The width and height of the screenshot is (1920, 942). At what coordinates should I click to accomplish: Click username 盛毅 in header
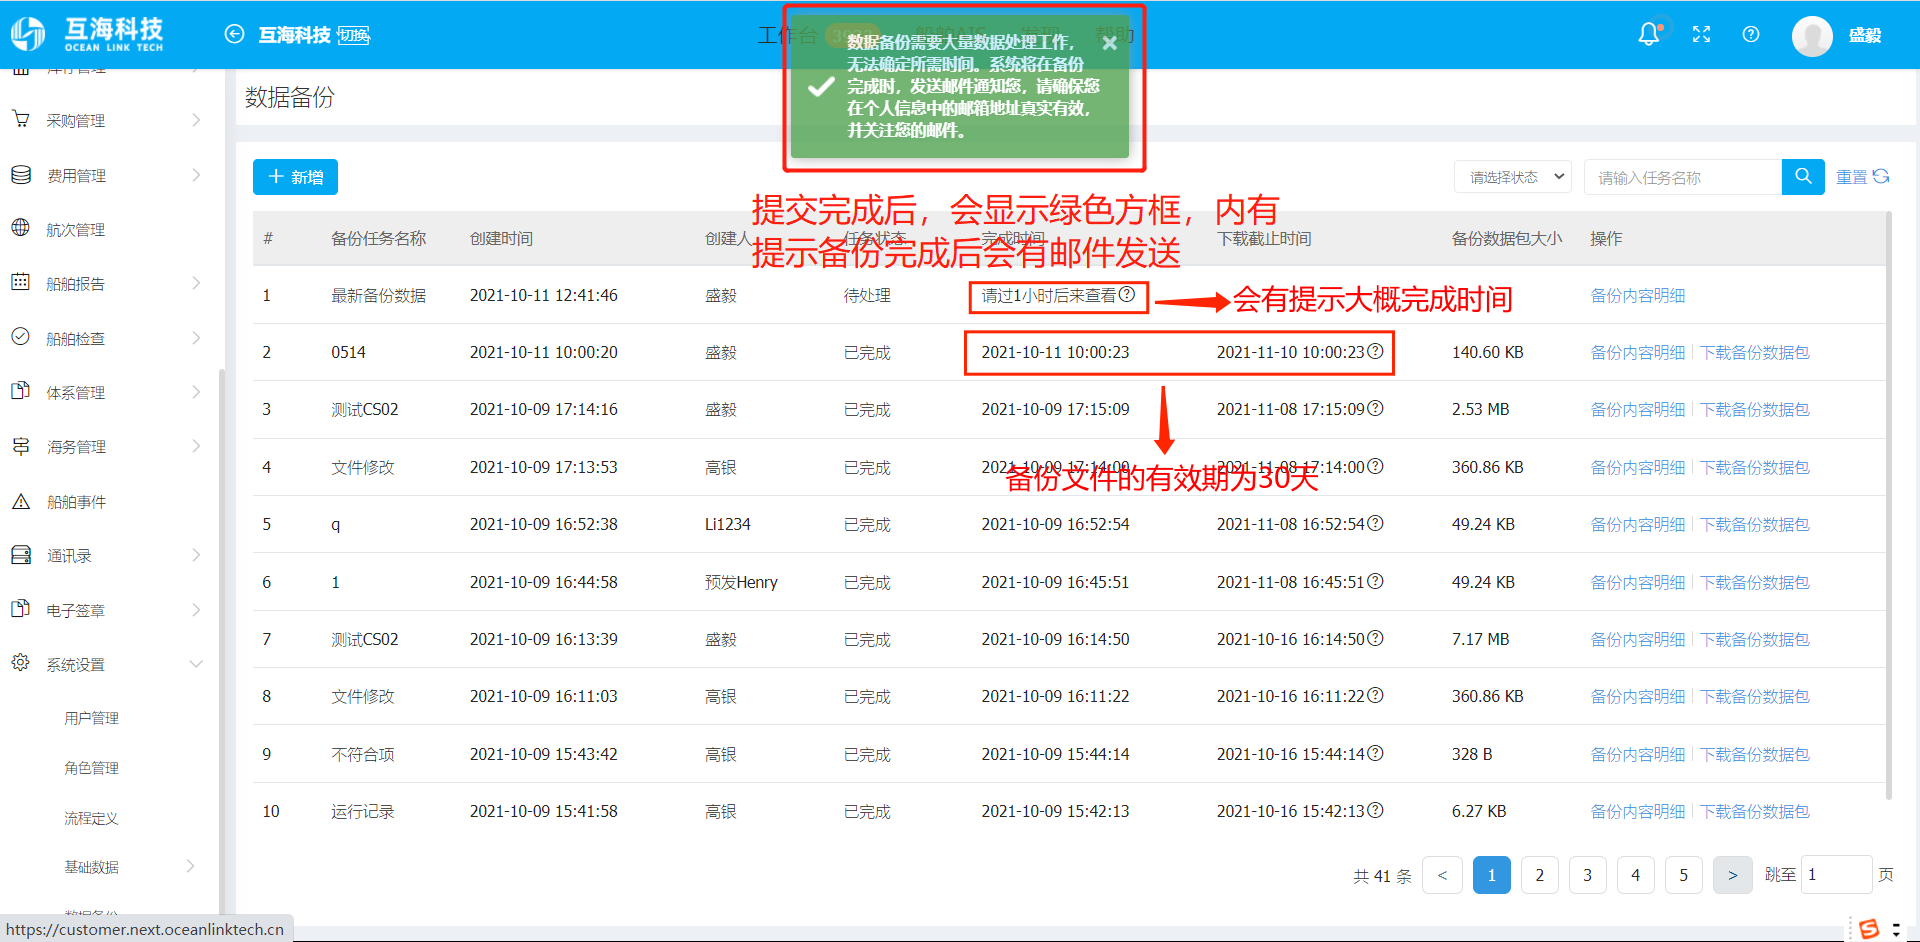(x=1865, y=35)
